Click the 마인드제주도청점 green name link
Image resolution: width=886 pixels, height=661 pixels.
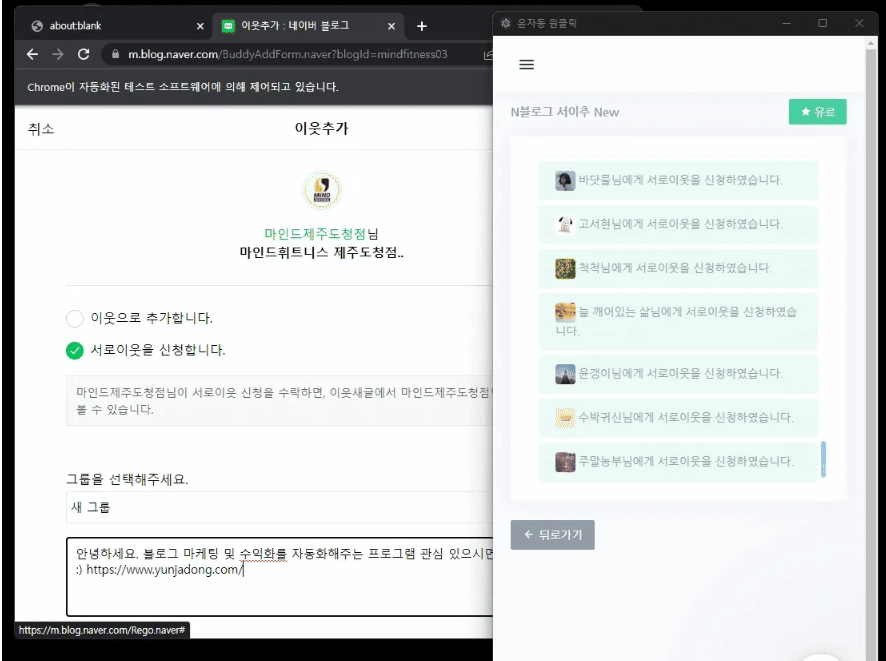pyautogui.click(x=315, y=234)
